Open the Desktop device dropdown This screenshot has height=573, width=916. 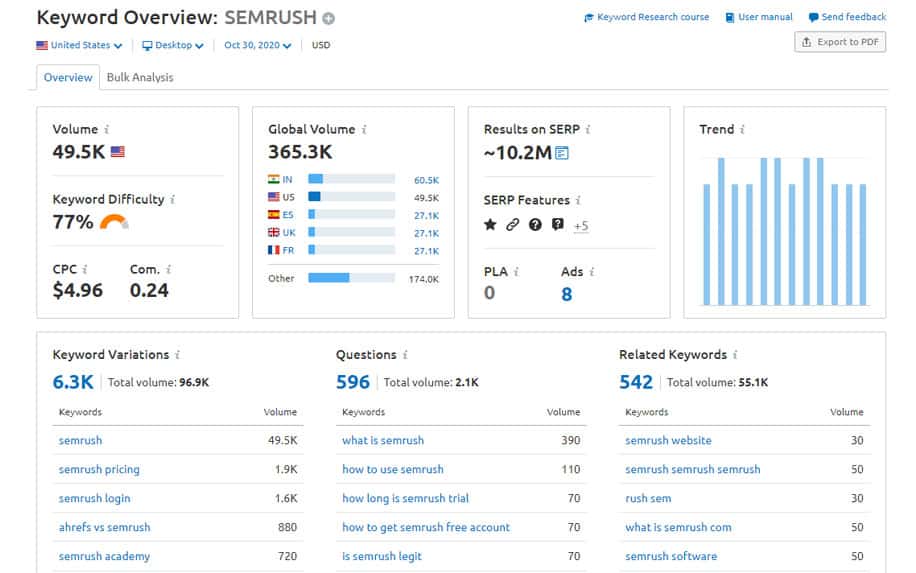coord(173,45)
